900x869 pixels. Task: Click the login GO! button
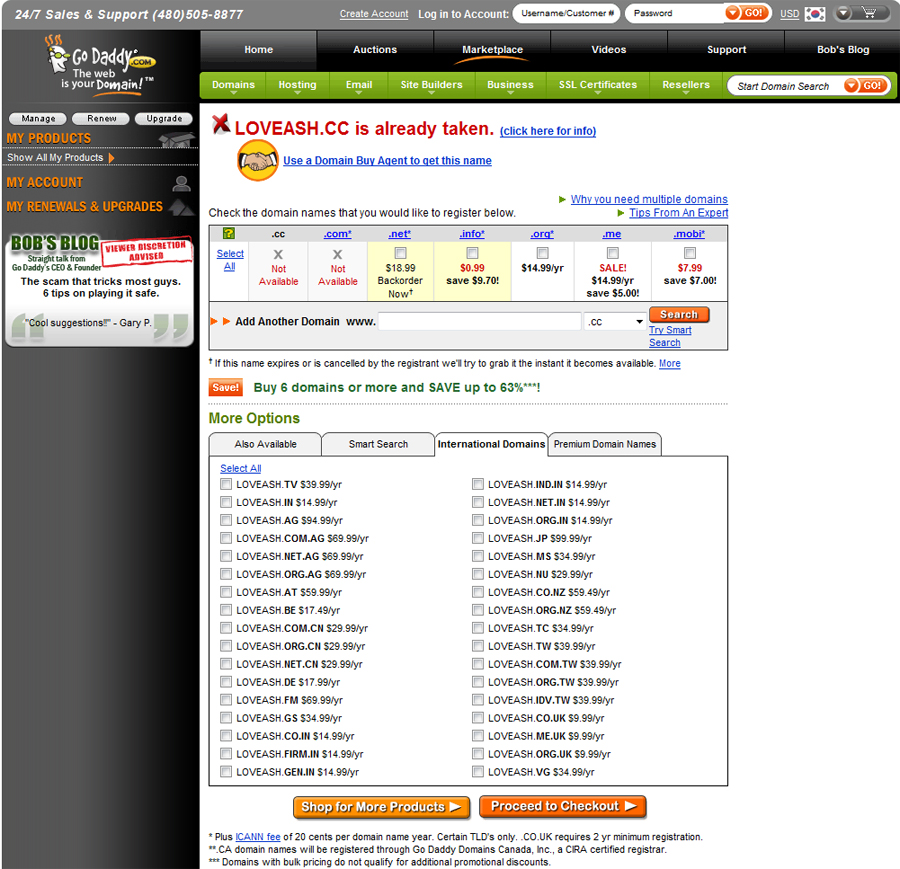point(747,13)
